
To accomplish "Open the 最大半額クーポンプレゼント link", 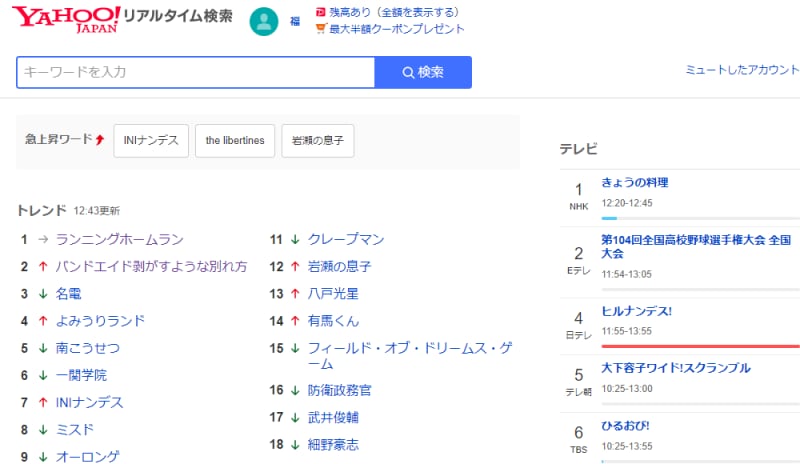I will point(397,29).
